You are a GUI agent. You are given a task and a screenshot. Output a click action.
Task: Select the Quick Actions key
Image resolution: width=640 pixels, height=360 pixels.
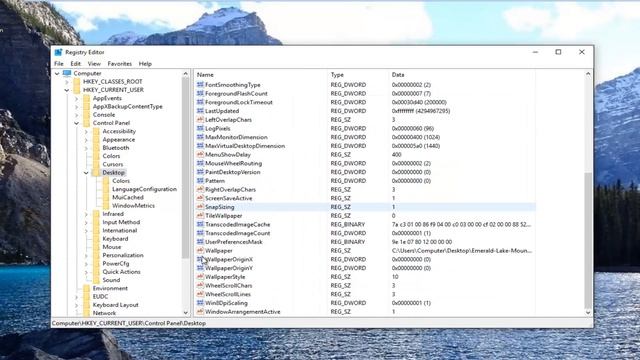coord(122,272)
